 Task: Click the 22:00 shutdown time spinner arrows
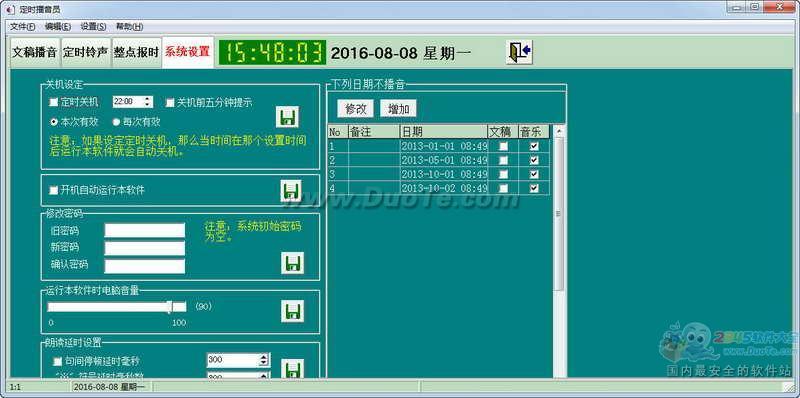[147, 102]
